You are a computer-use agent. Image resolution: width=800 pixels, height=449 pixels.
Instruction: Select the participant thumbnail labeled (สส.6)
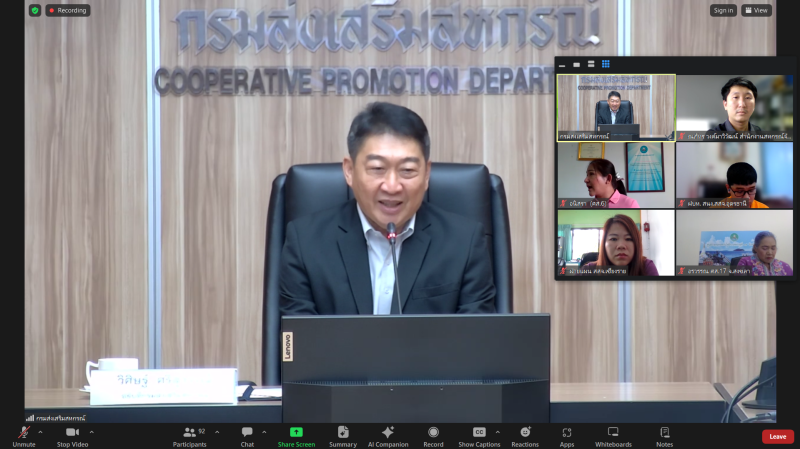tap(616, 175)
